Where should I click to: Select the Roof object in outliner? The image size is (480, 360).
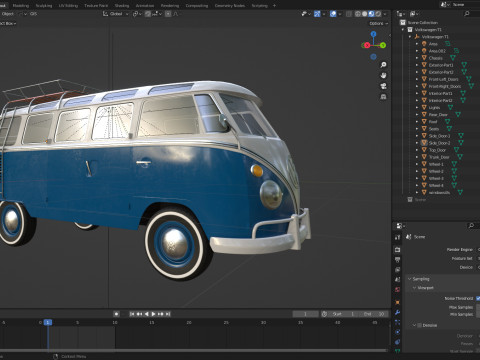click(433, 122)
